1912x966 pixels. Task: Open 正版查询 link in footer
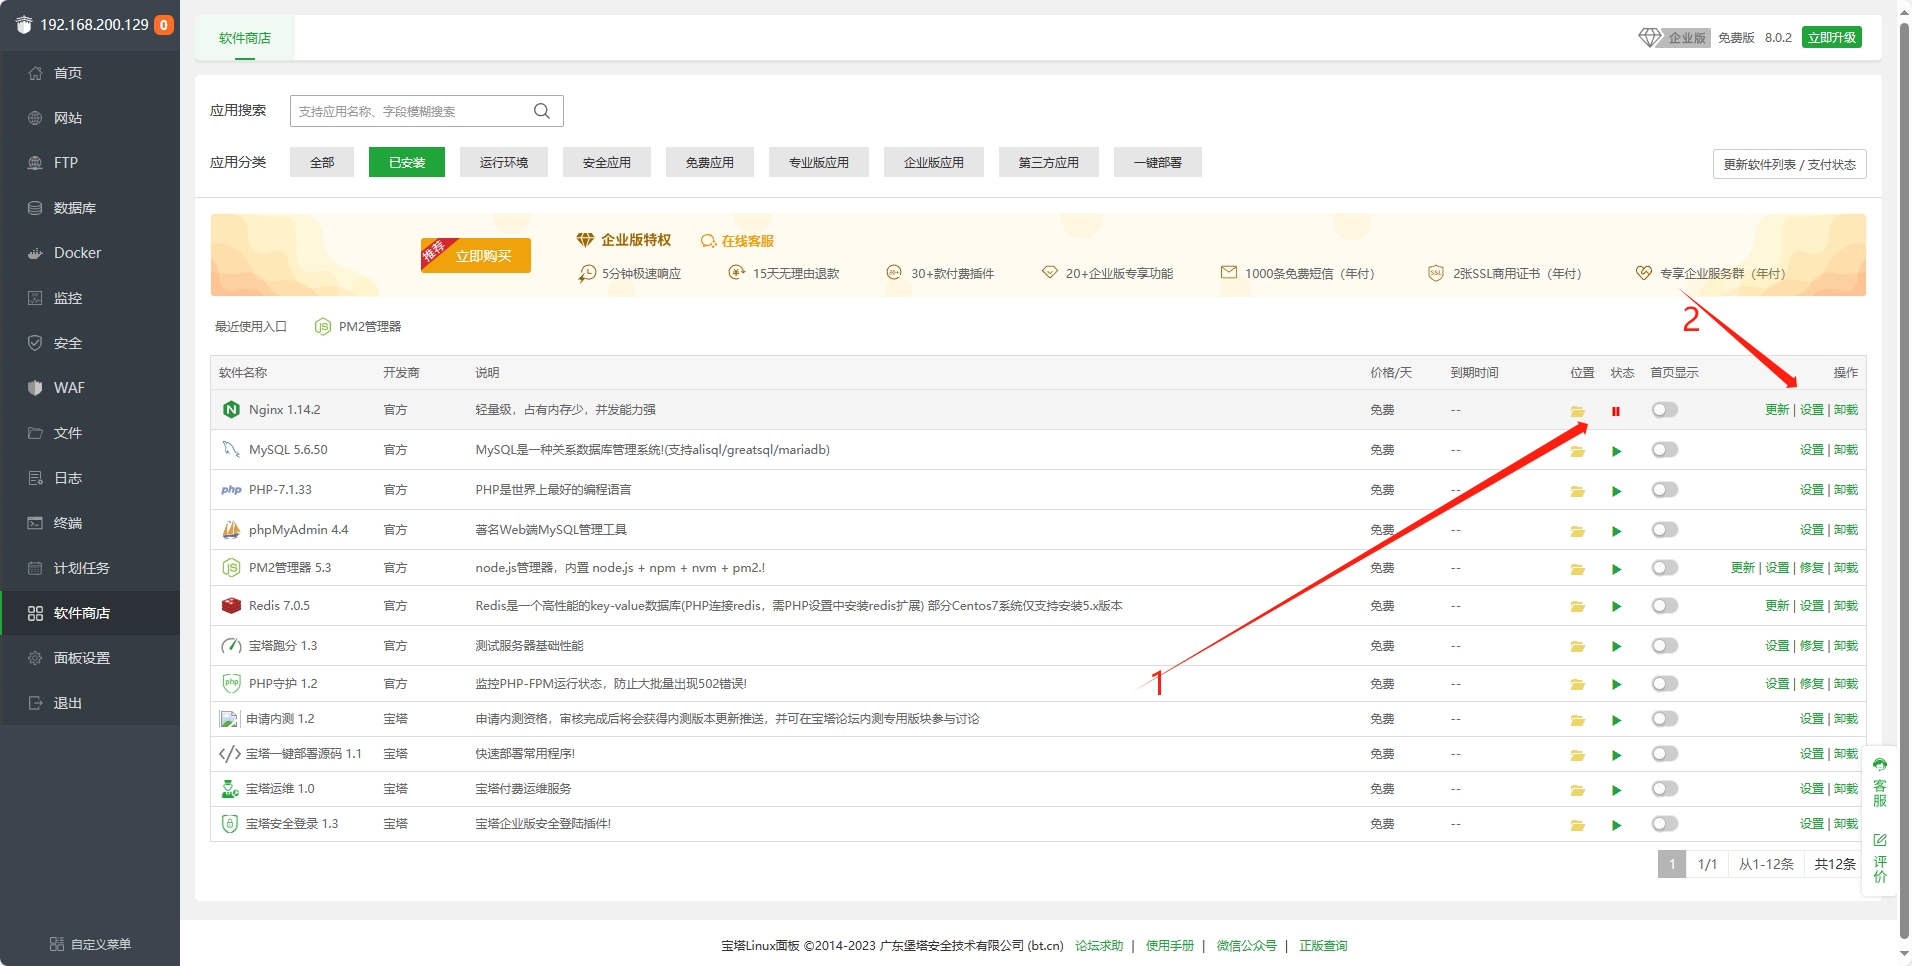(x=1323, y=945)
